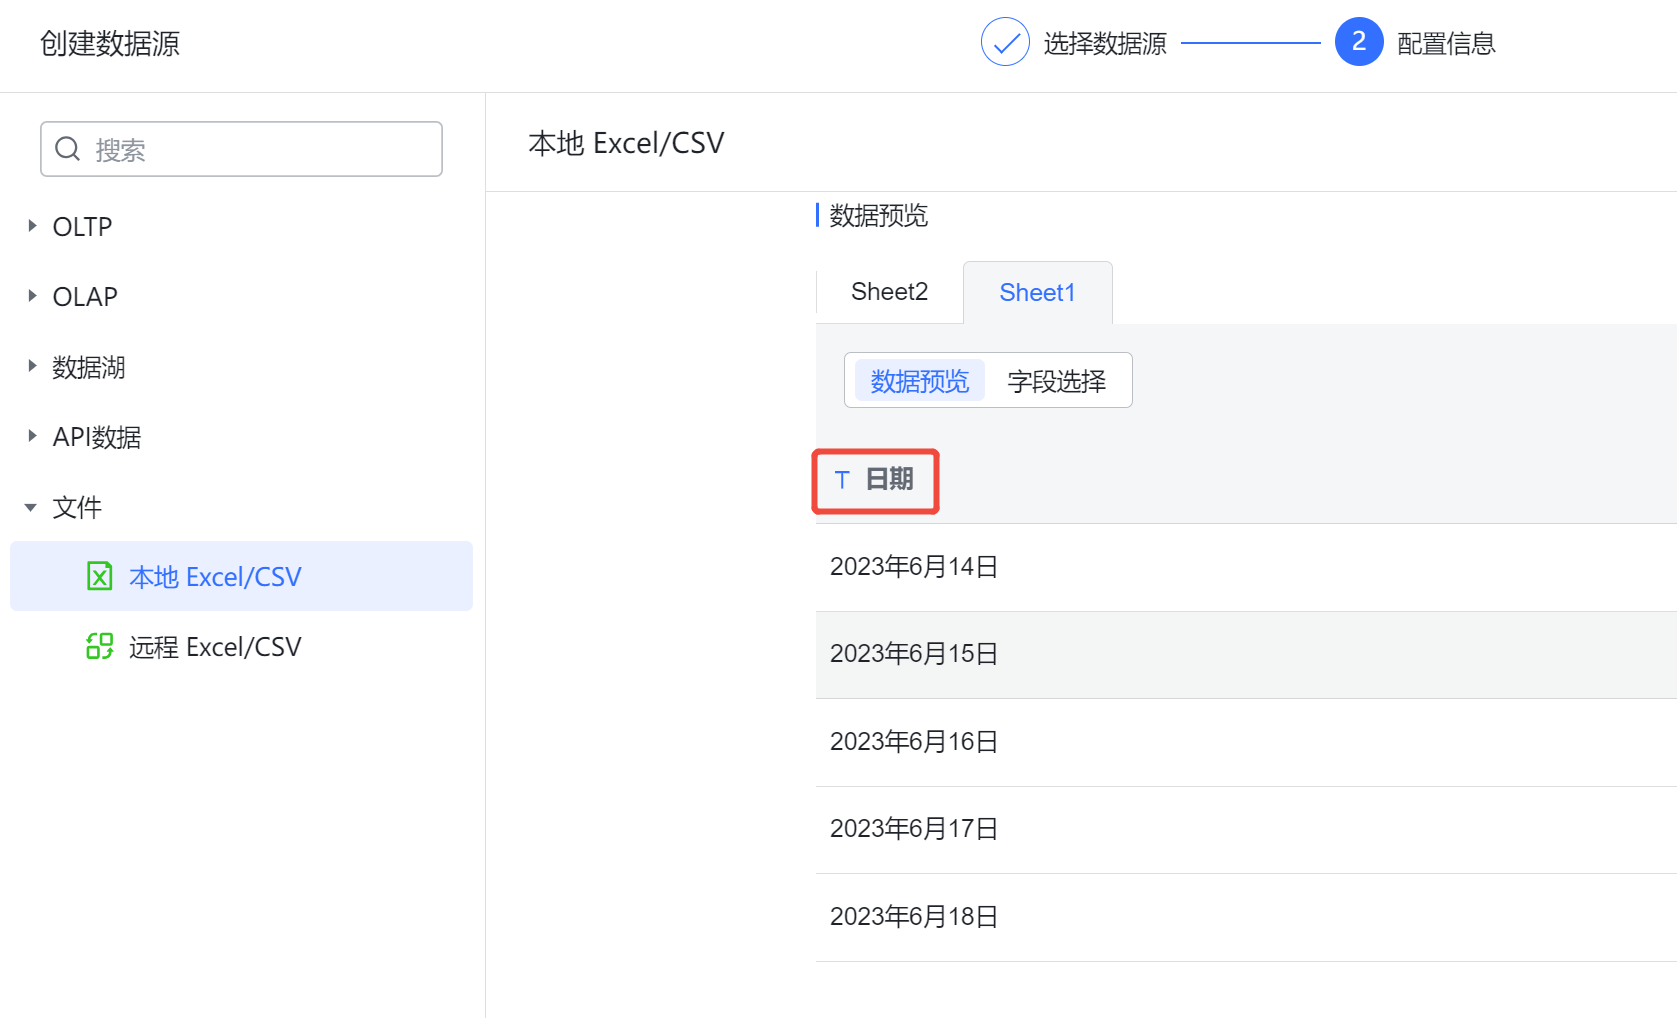1677x1018 pixels.
Task: Click the 数据湖 label
Action: [88, 367]
